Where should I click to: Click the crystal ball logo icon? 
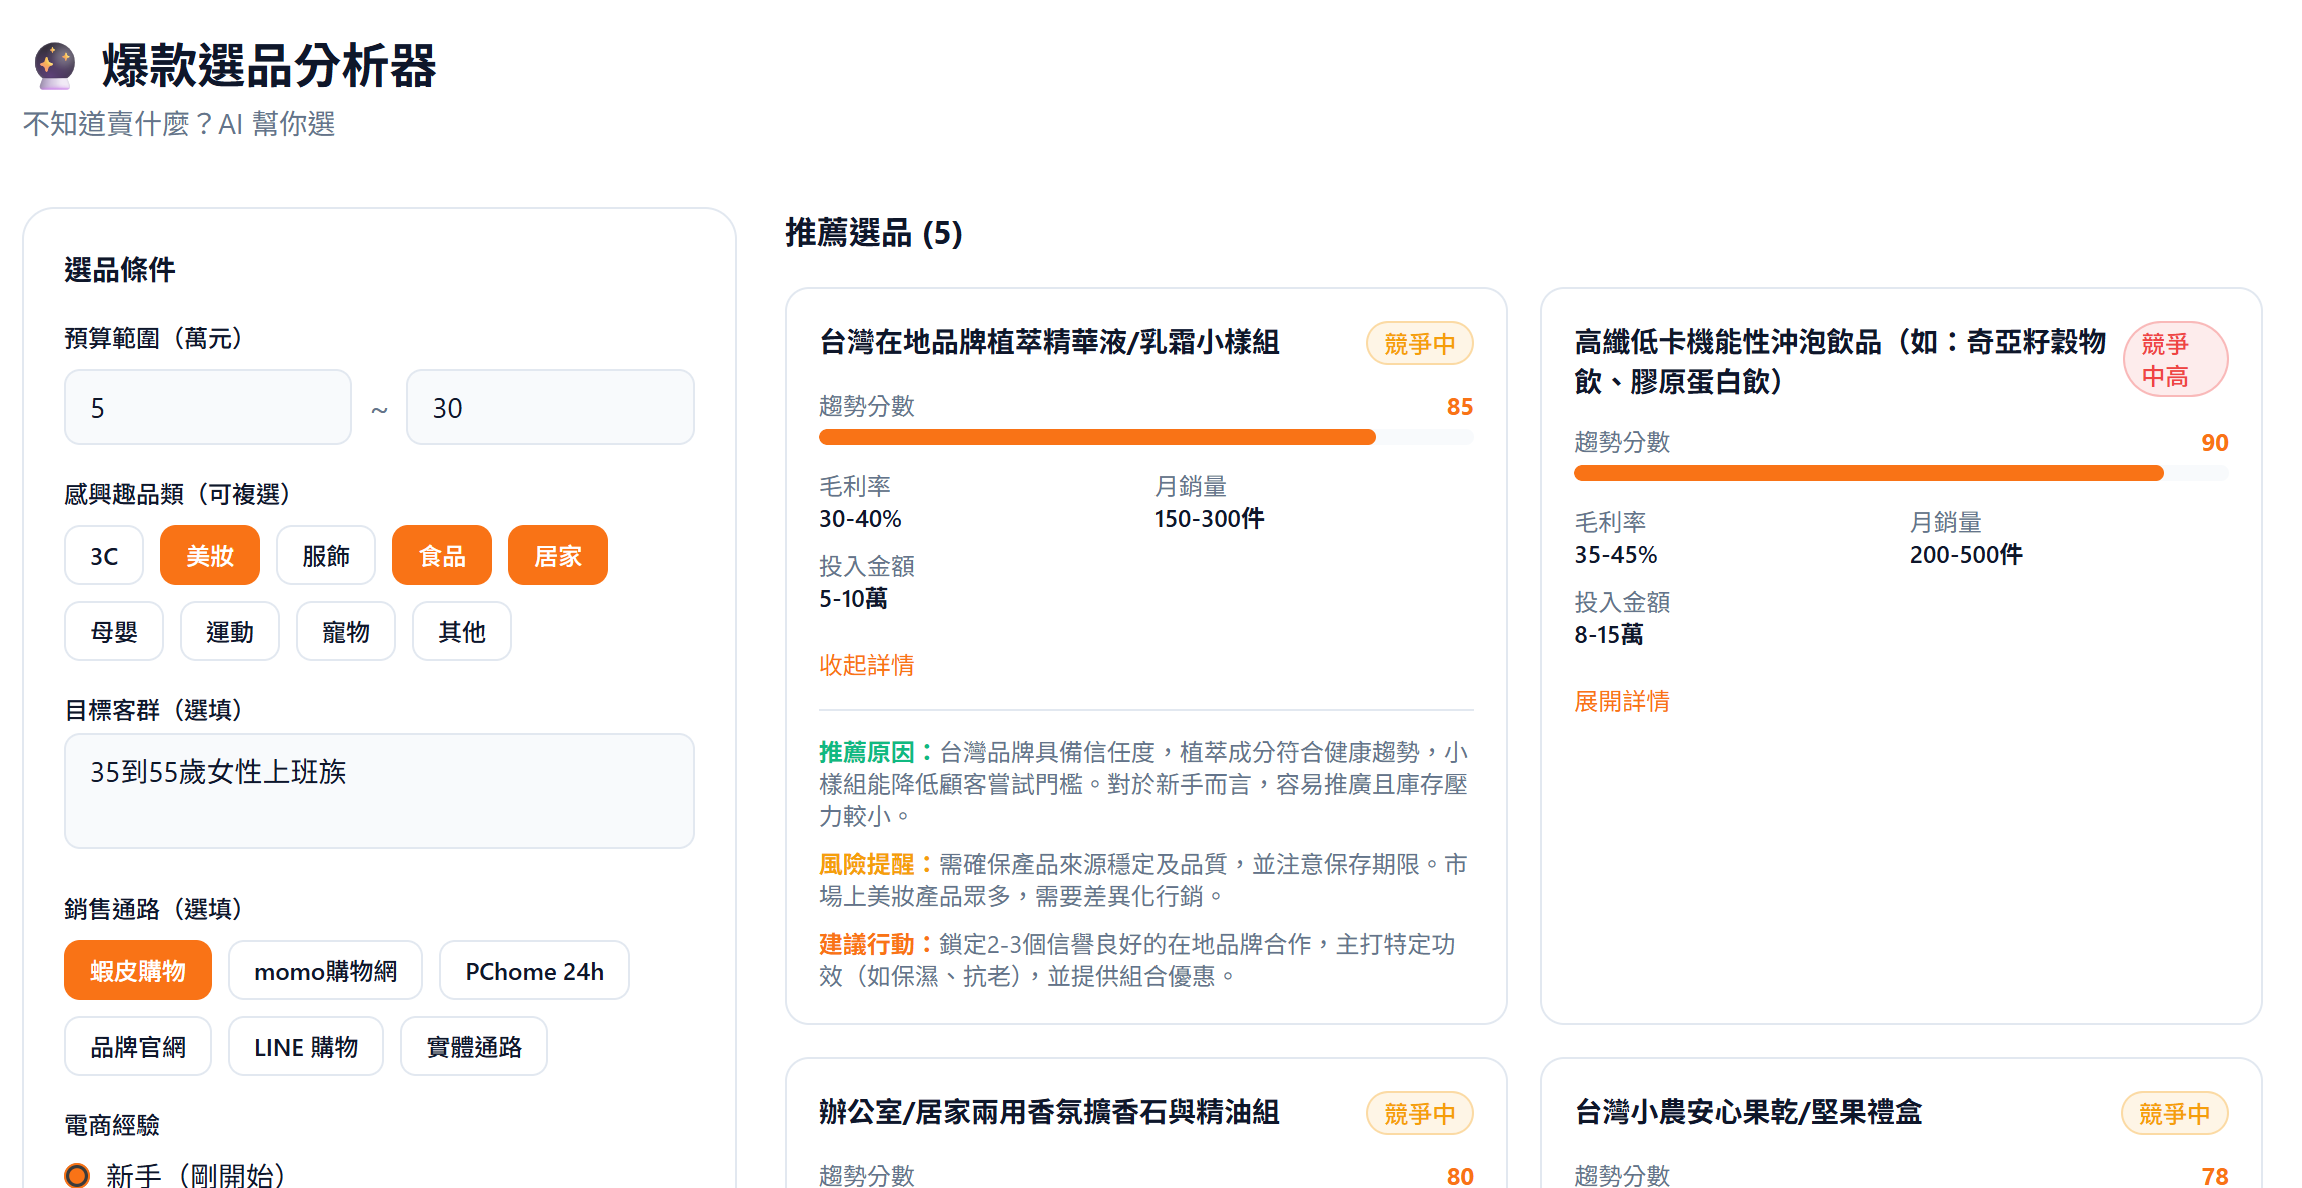point(54,65)
